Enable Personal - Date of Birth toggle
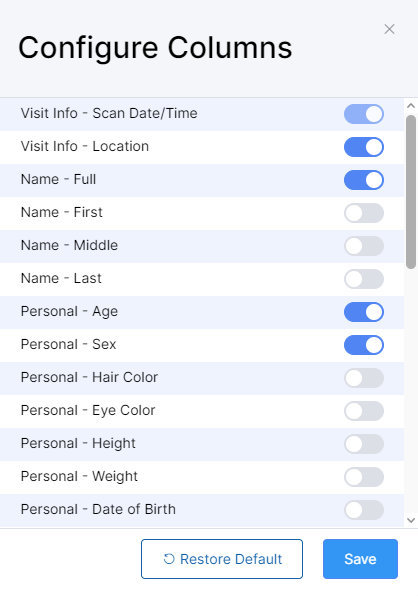This screenshot has width=418, height=596. [364, 510]
